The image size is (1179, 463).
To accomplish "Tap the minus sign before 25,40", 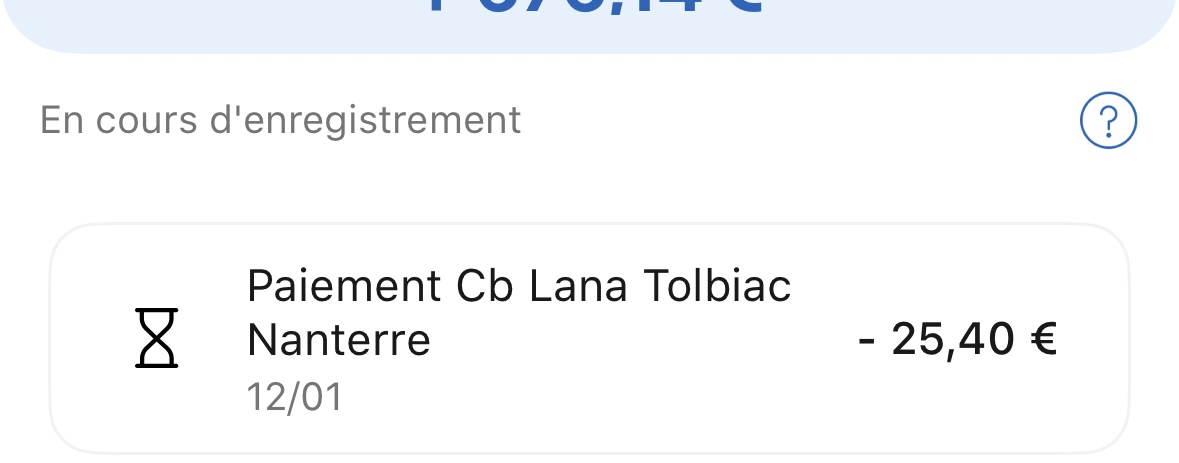I will 867,341.
